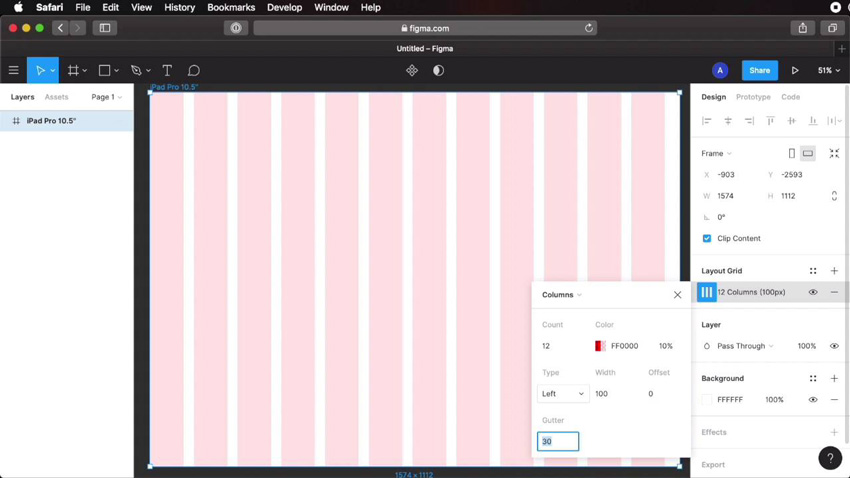850x478 pixels.
Task: Toggle Background fill visibility
Action: (813, 400)
